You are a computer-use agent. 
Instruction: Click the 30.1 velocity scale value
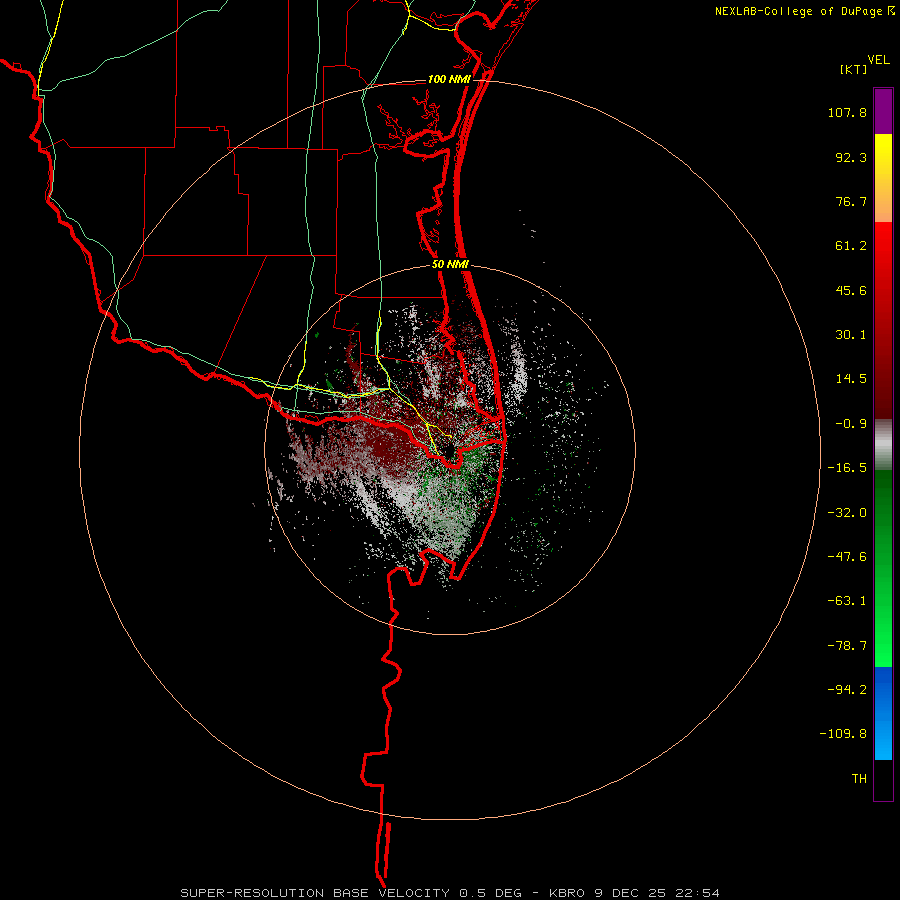point(851,335)
